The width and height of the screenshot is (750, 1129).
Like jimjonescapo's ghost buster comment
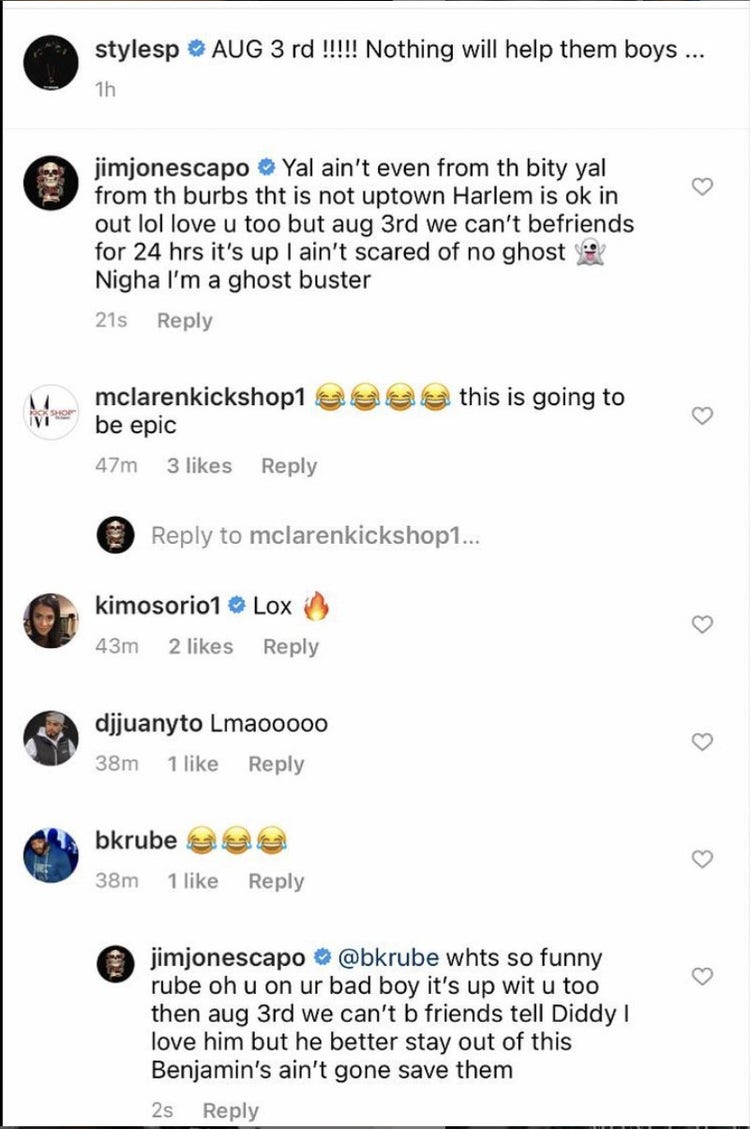point(703,186)
